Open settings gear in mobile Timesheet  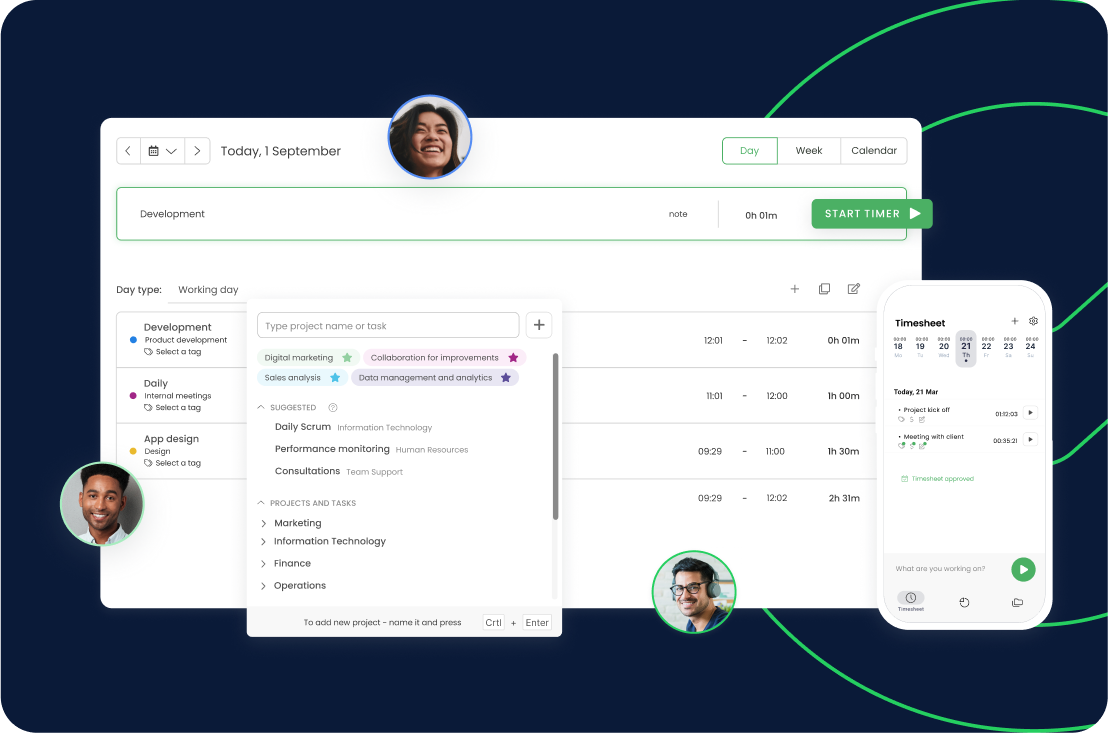(x=1033, y=321)
